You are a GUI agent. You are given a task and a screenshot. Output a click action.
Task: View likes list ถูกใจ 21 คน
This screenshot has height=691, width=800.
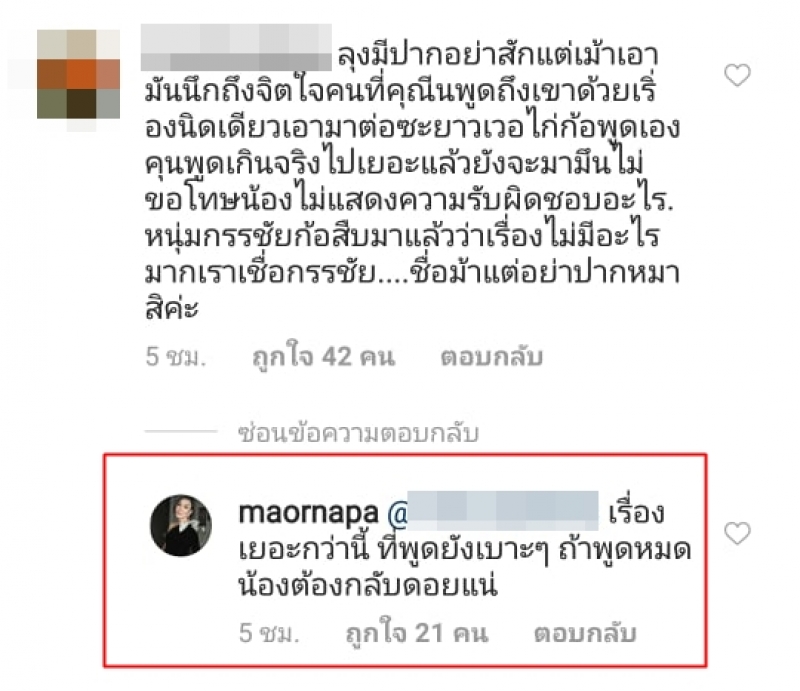point(417,633)
